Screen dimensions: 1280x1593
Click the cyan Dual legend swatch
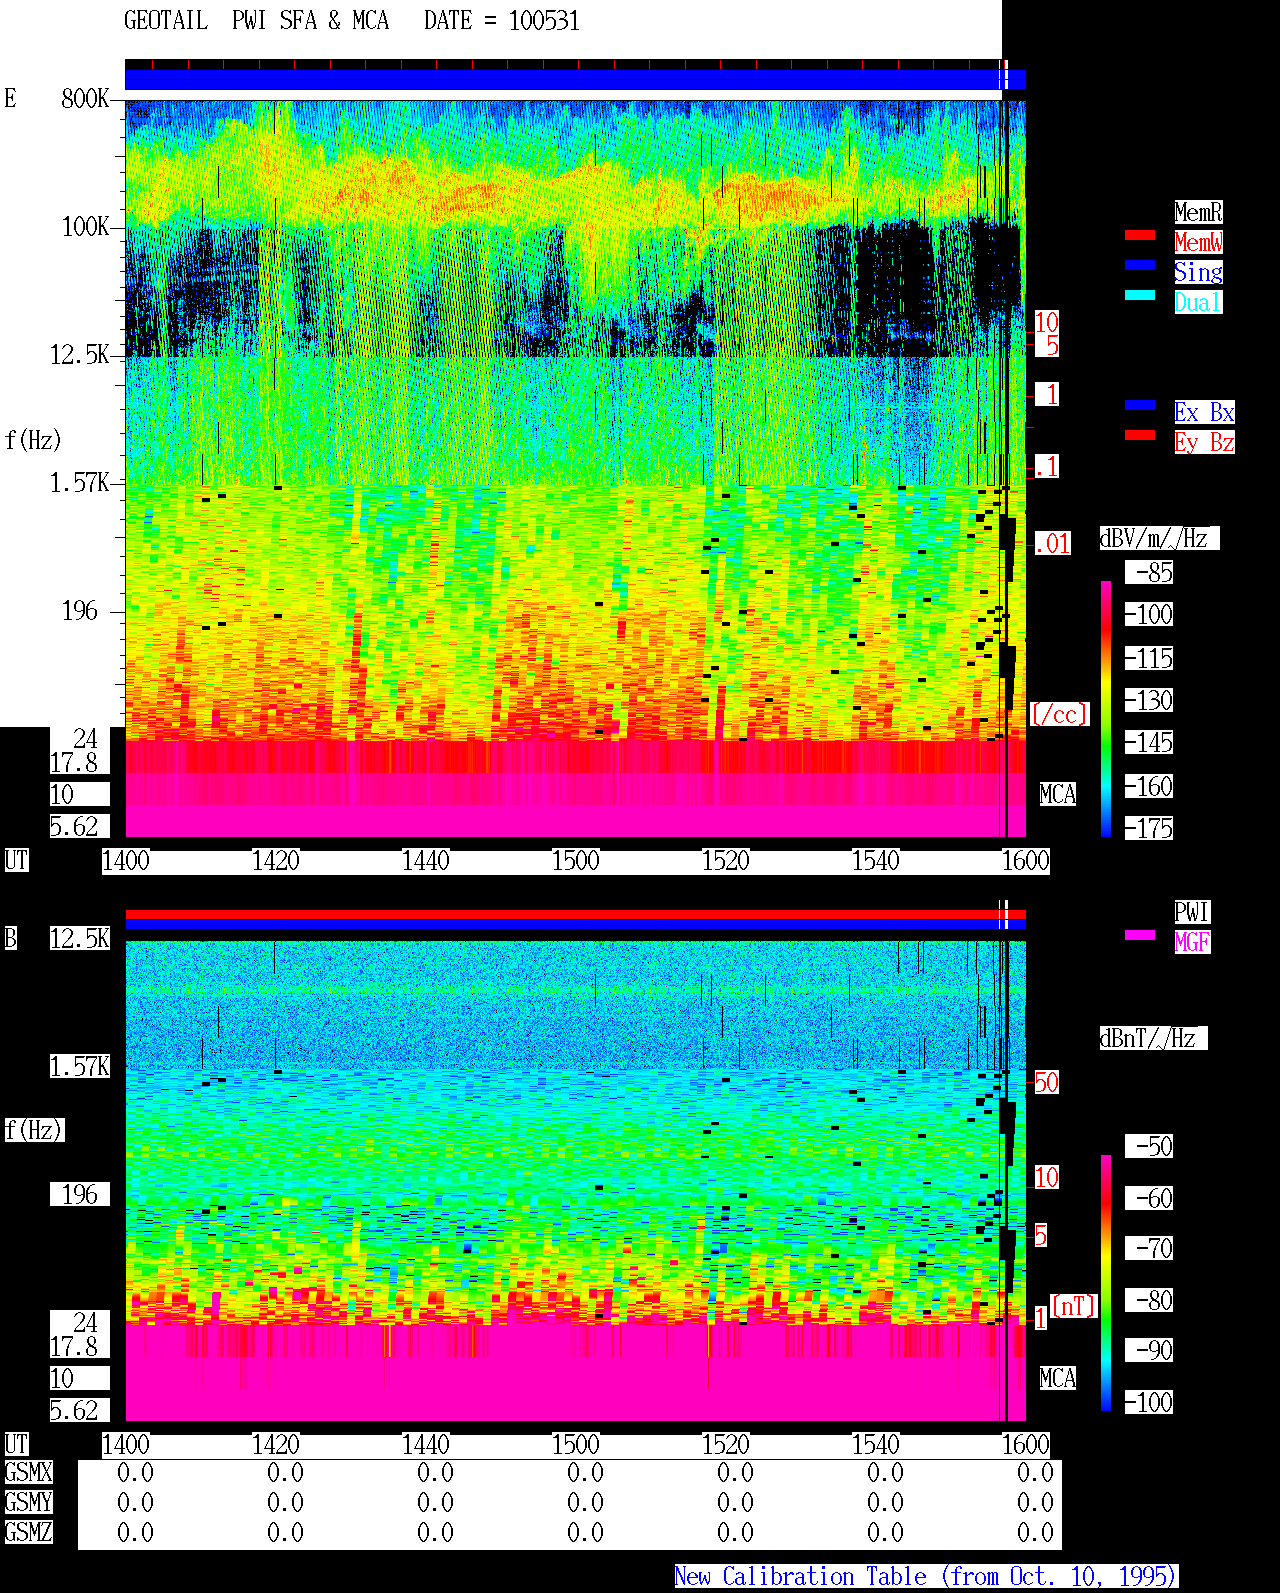1140,295
